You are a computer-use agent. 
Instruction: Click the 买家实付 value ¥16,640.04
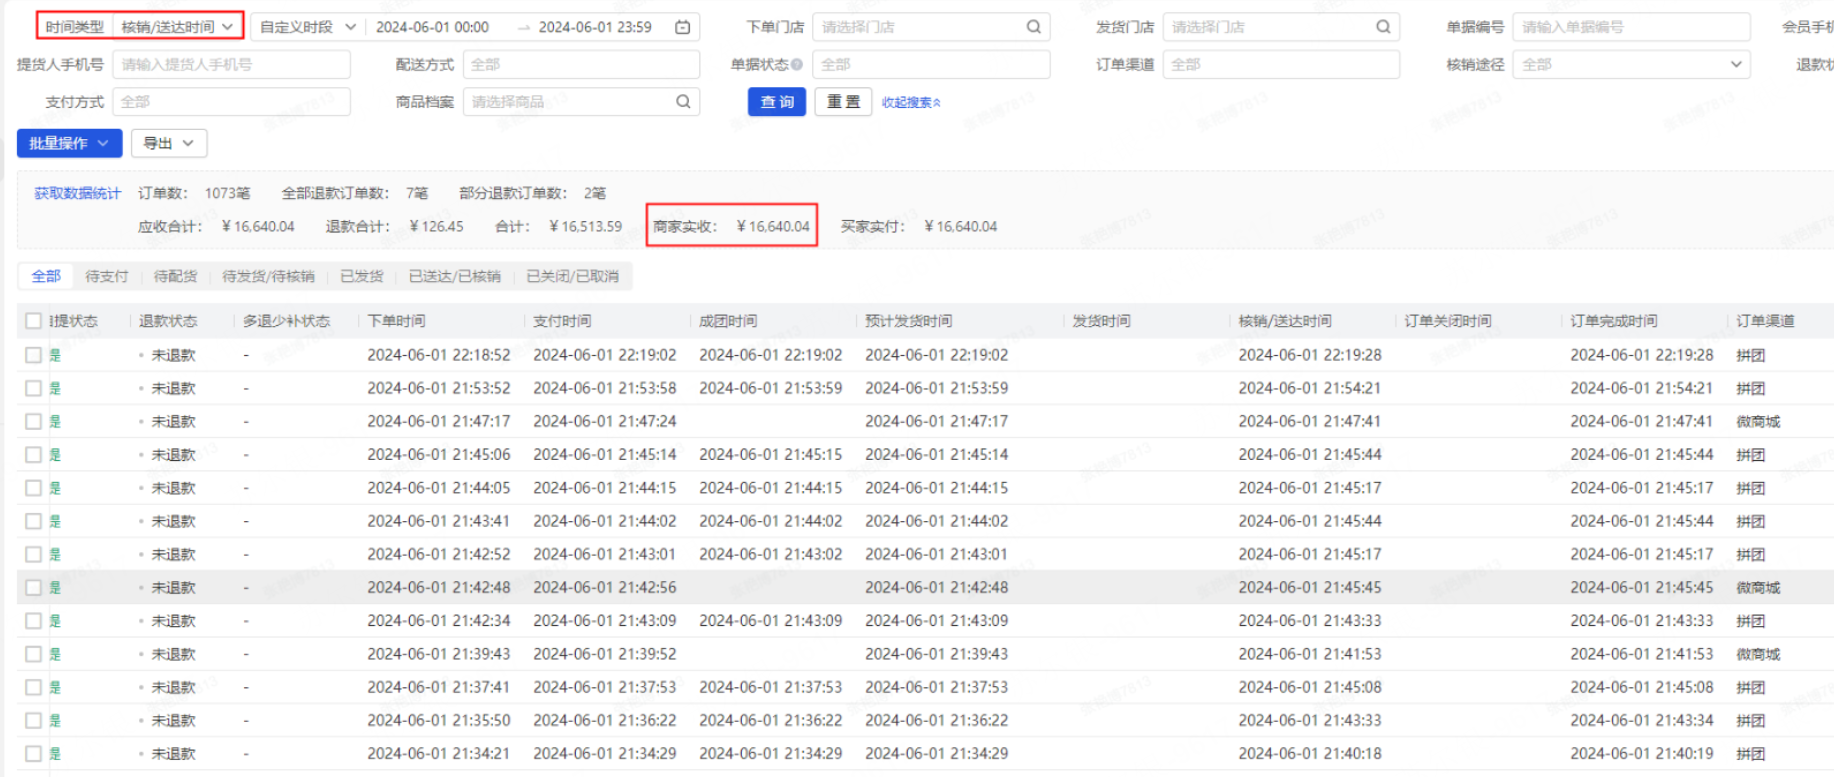pyautogui.click(x=961, y=226)
